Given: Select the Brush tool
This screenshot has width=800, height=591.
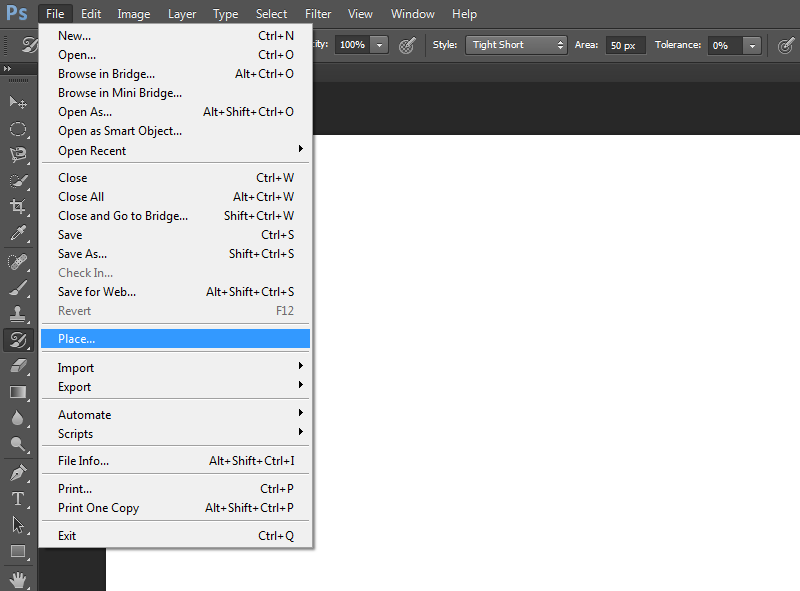Looking at the screenshot, I should click(18, 288).
